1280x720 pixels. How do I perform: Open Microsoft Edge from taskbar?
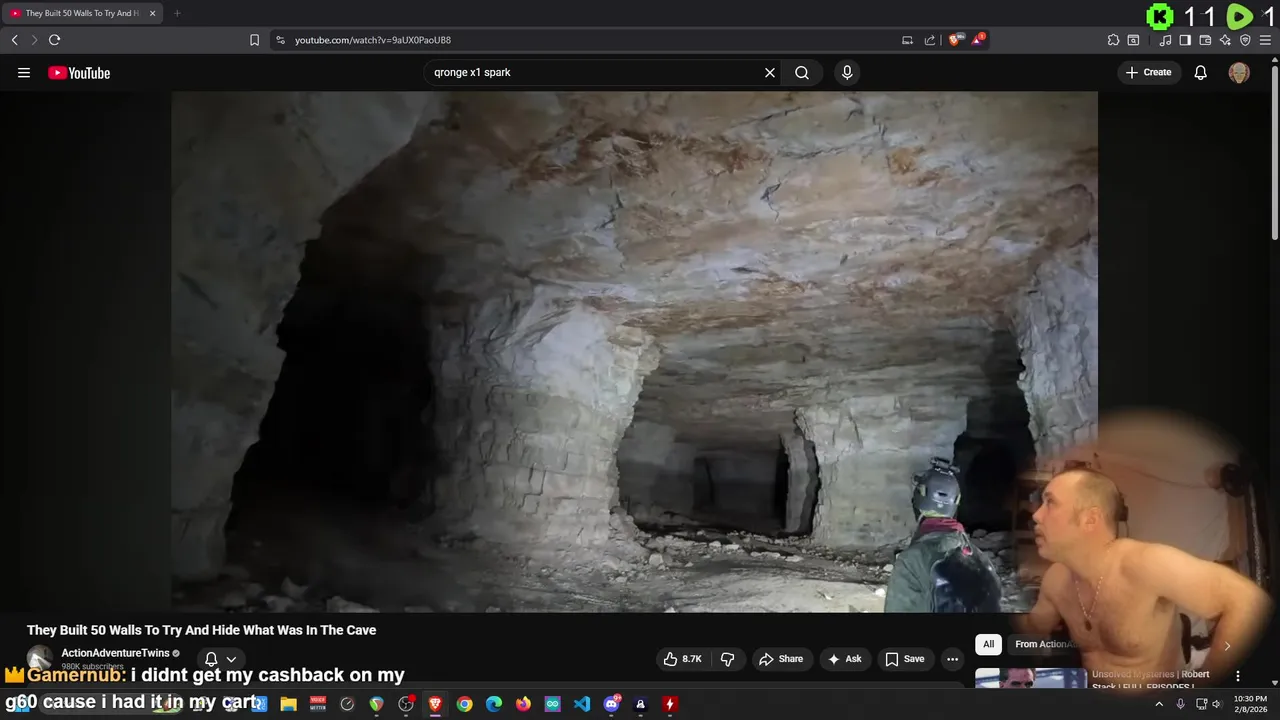(494, 704)
